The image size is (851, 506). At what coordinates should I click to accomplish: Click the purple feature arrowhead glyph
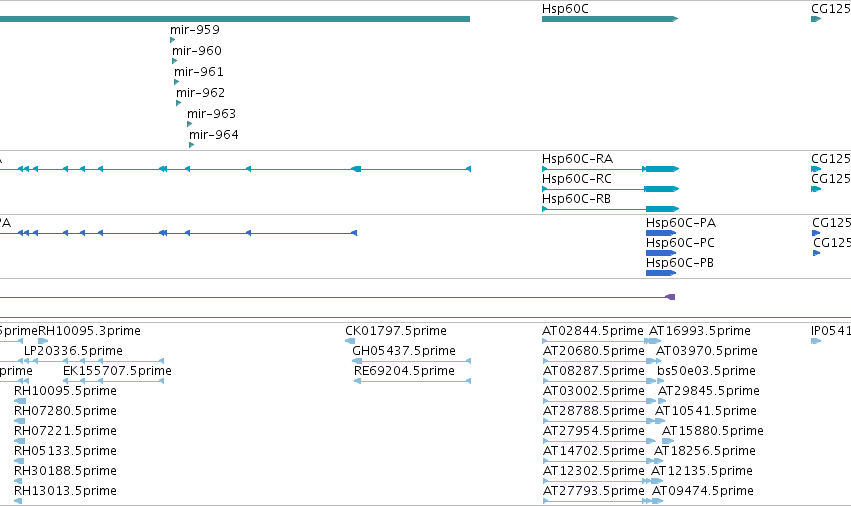[x=670, y=297]
